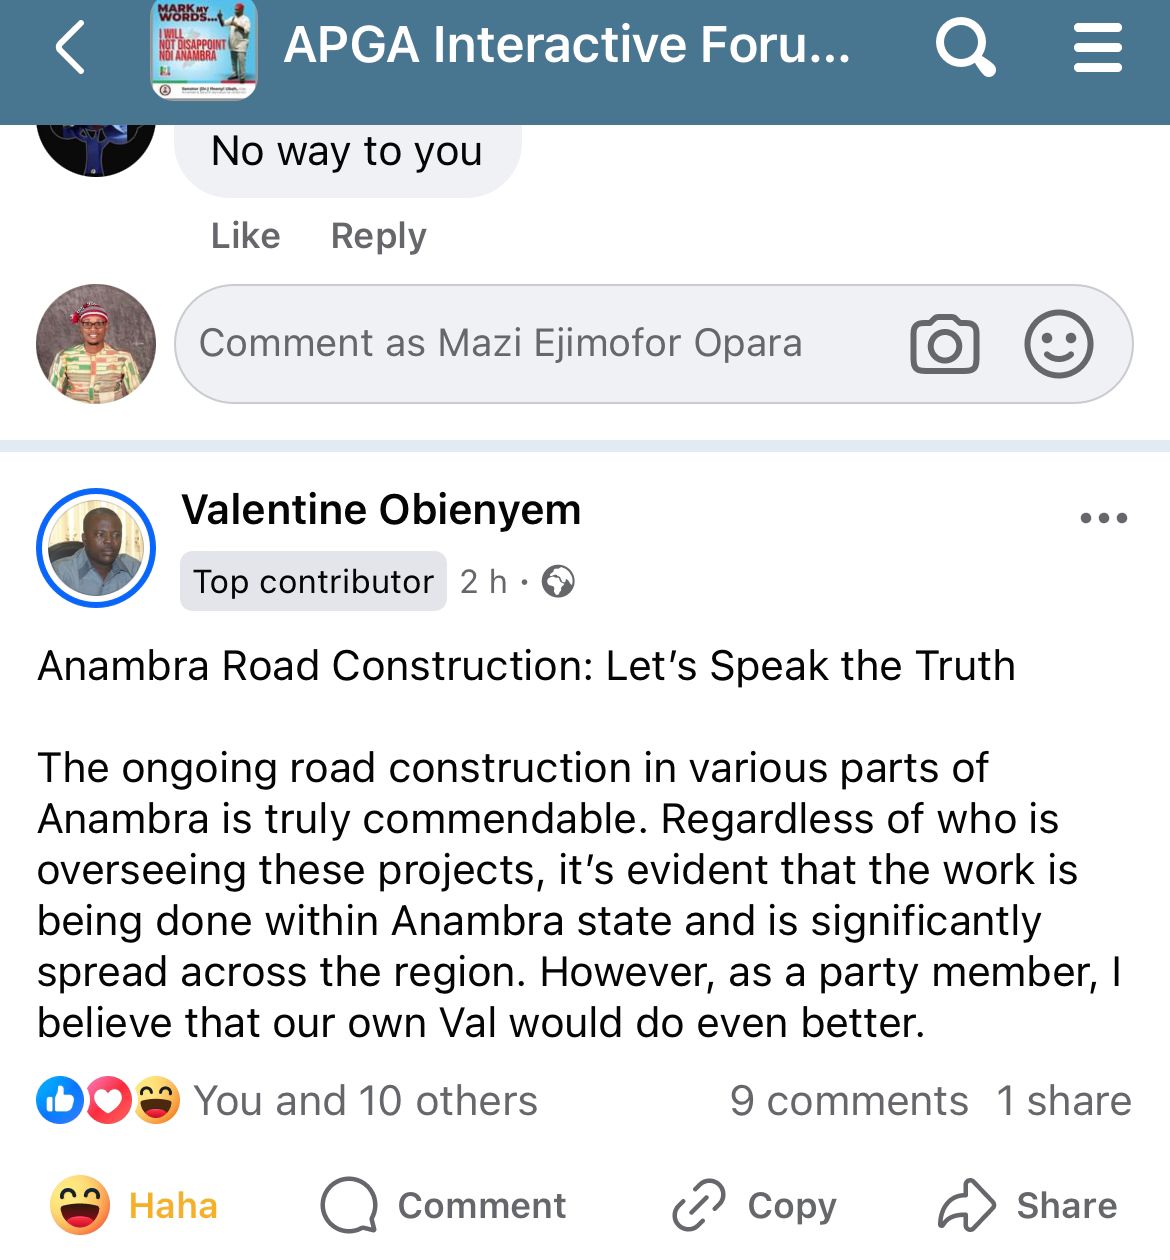Image resolution: width=1170 pixels, height=1260 pixels.
Task: Like the 'No way to you' comment
Action: click(x=245, y=236)
